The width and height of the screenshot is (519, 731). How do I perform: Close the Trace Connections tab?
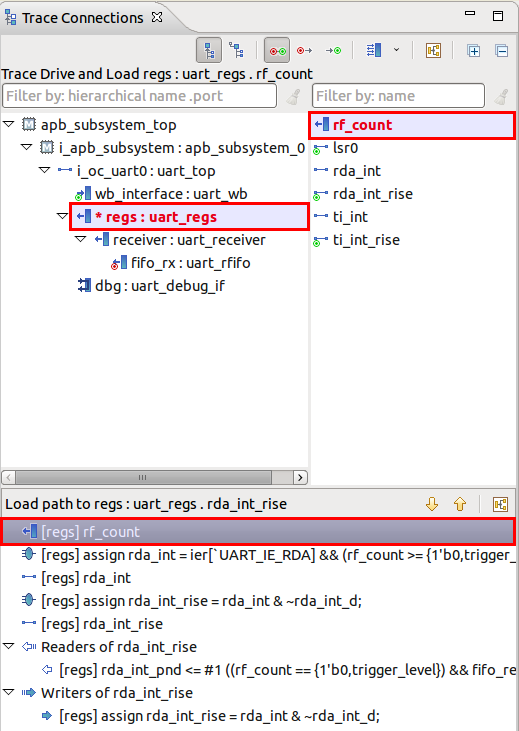click(x=157, y=17)
